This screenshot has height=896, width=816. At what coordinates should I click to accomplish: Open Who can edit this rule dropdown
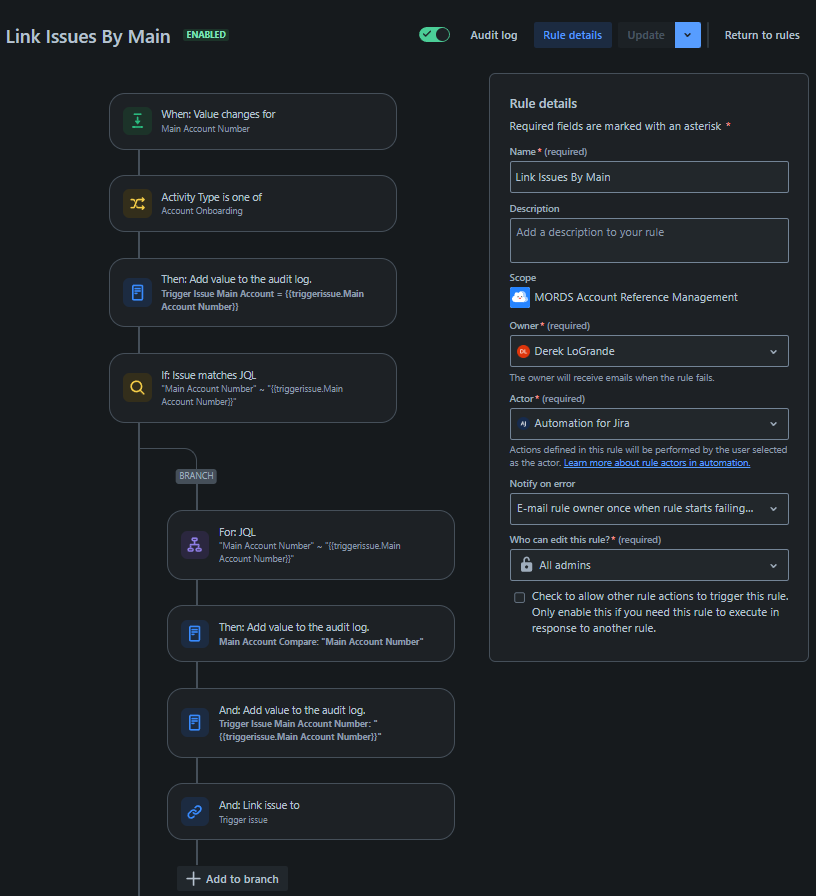pos(649,565)
